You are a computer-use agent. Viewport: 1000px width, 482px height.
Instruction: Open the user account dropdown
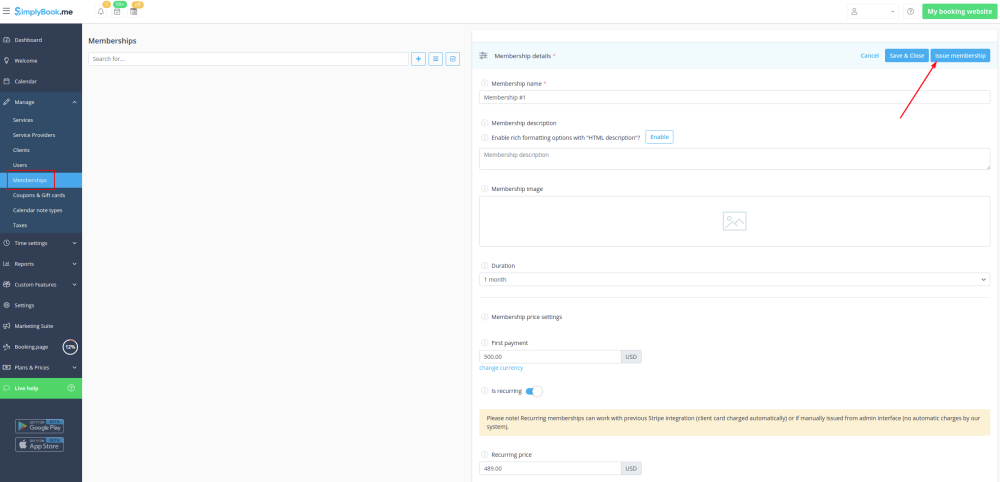pos(872,12)
